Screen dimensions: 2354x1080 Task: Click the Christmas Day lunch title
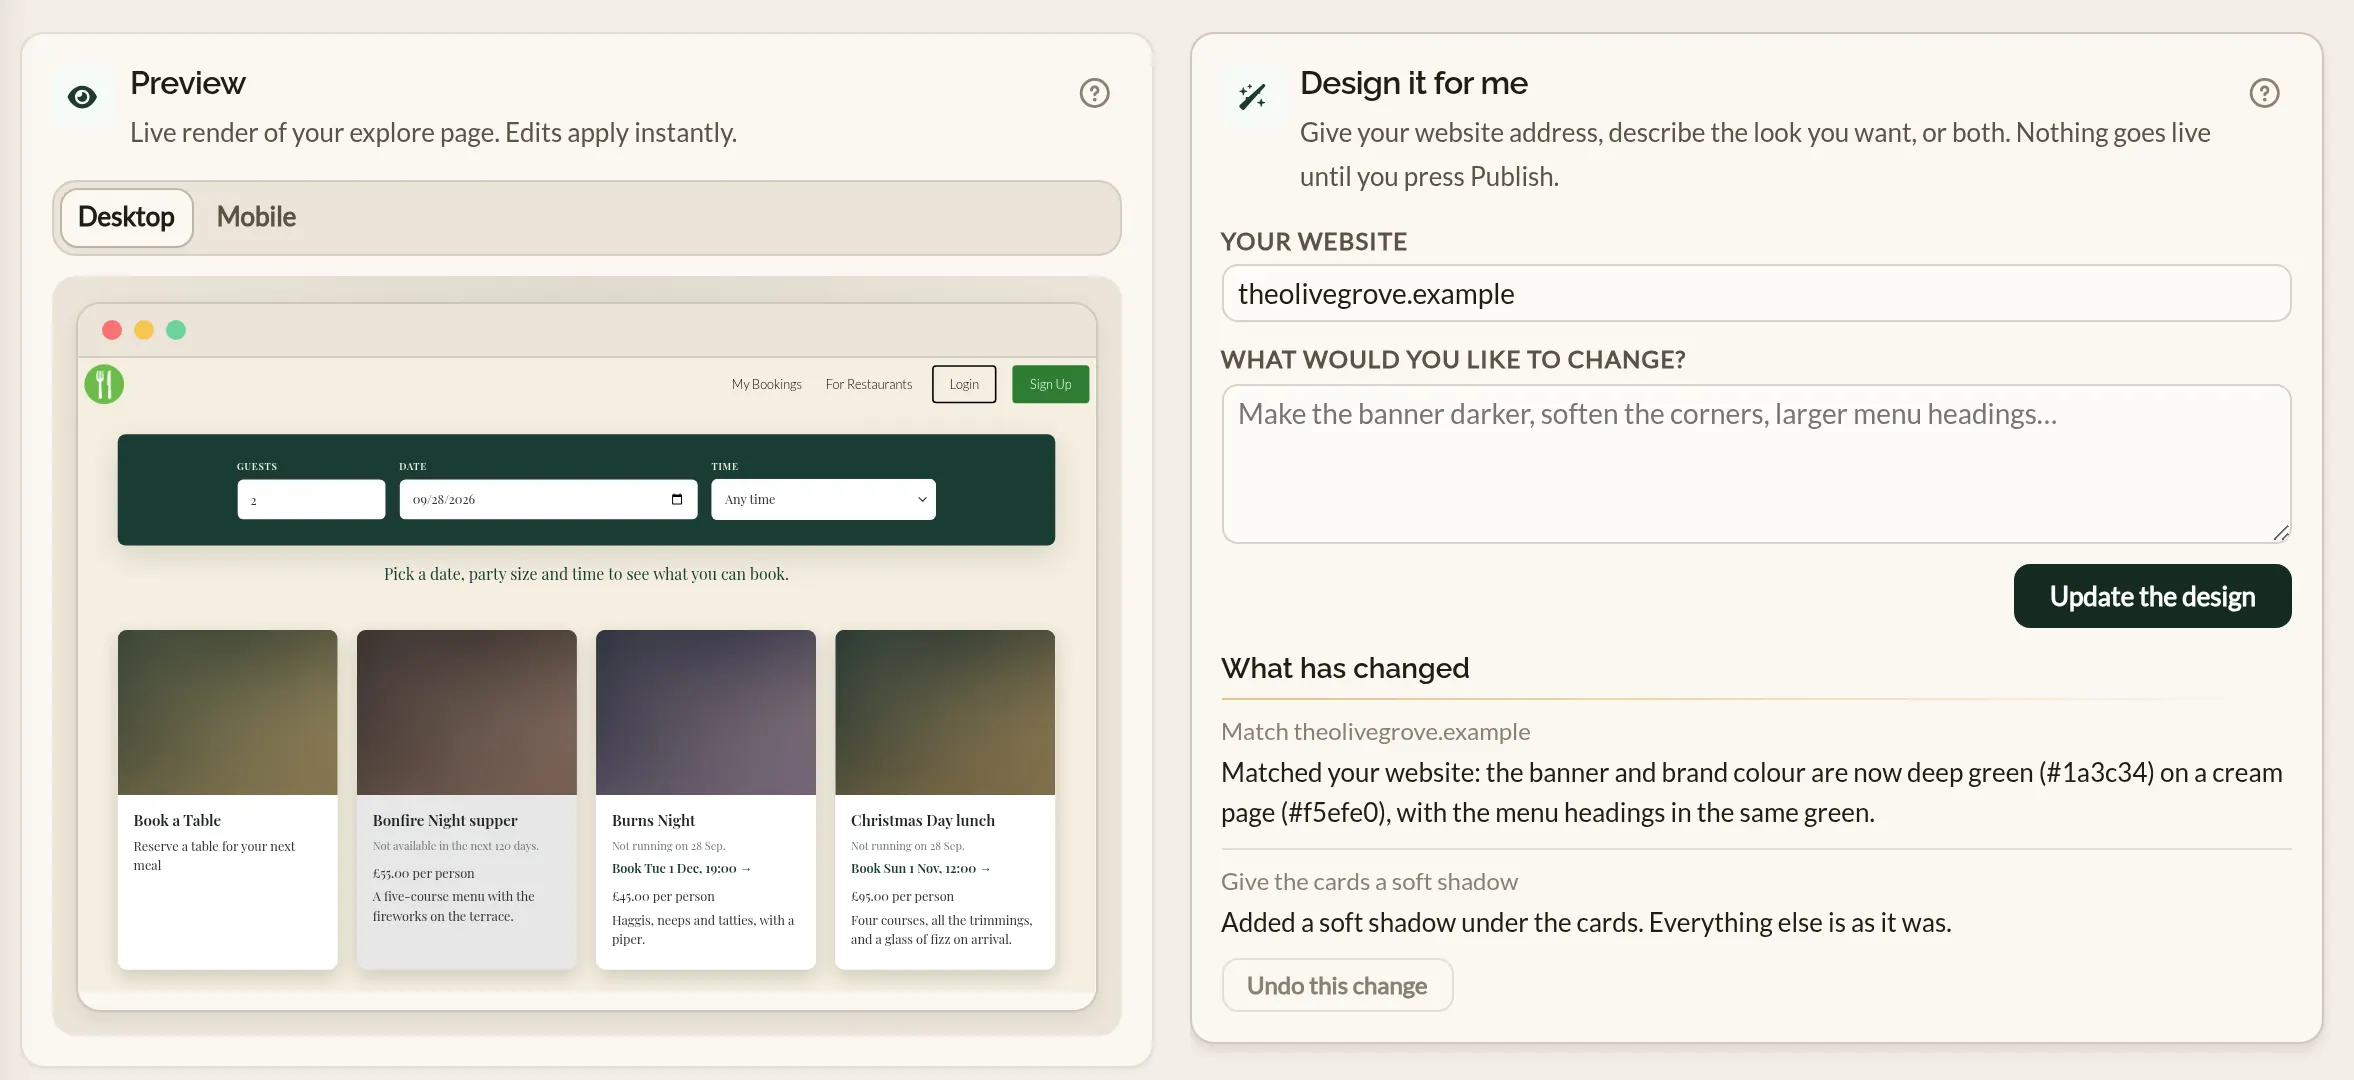923,820
